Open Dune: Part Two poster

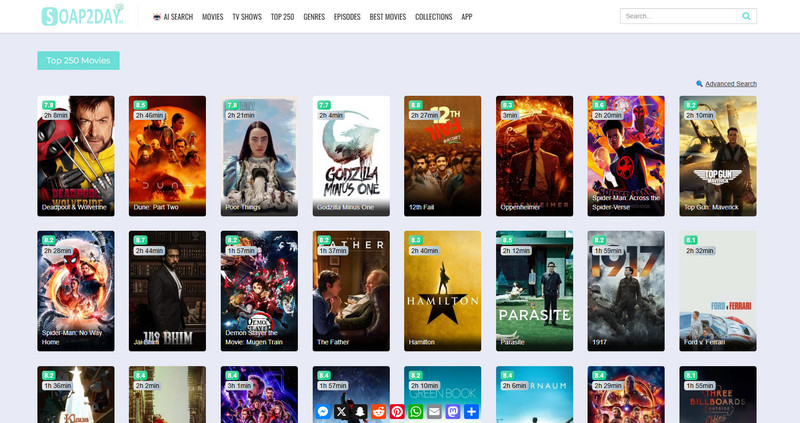pos(167,156)
